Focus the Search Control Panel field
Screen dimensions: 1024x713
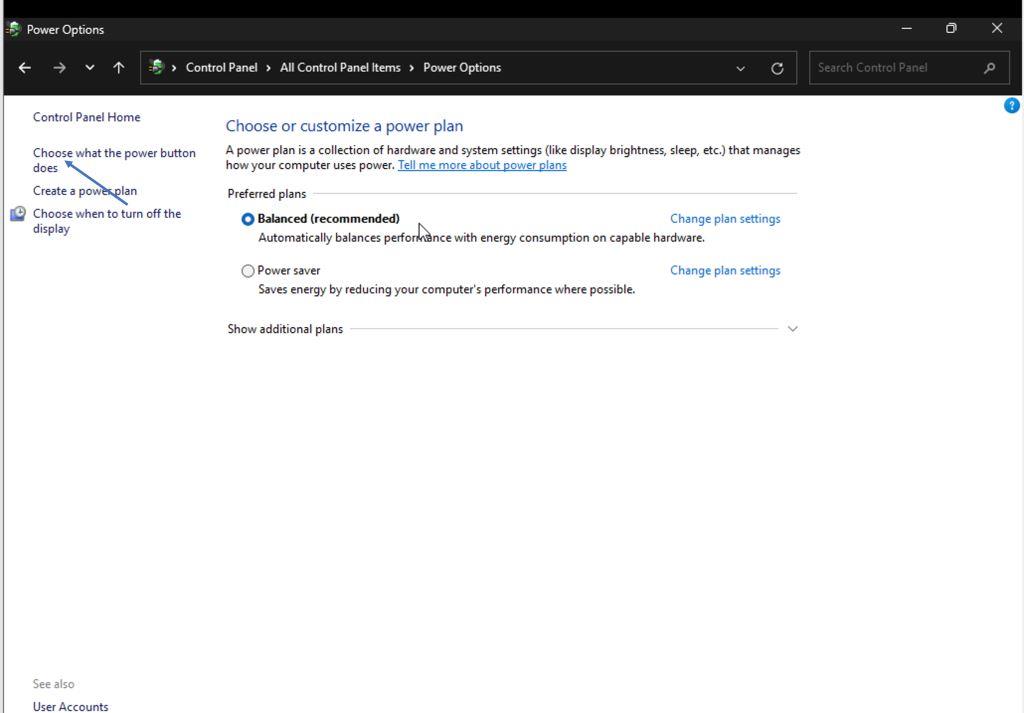pyautogui.click(x=909, y=67)
